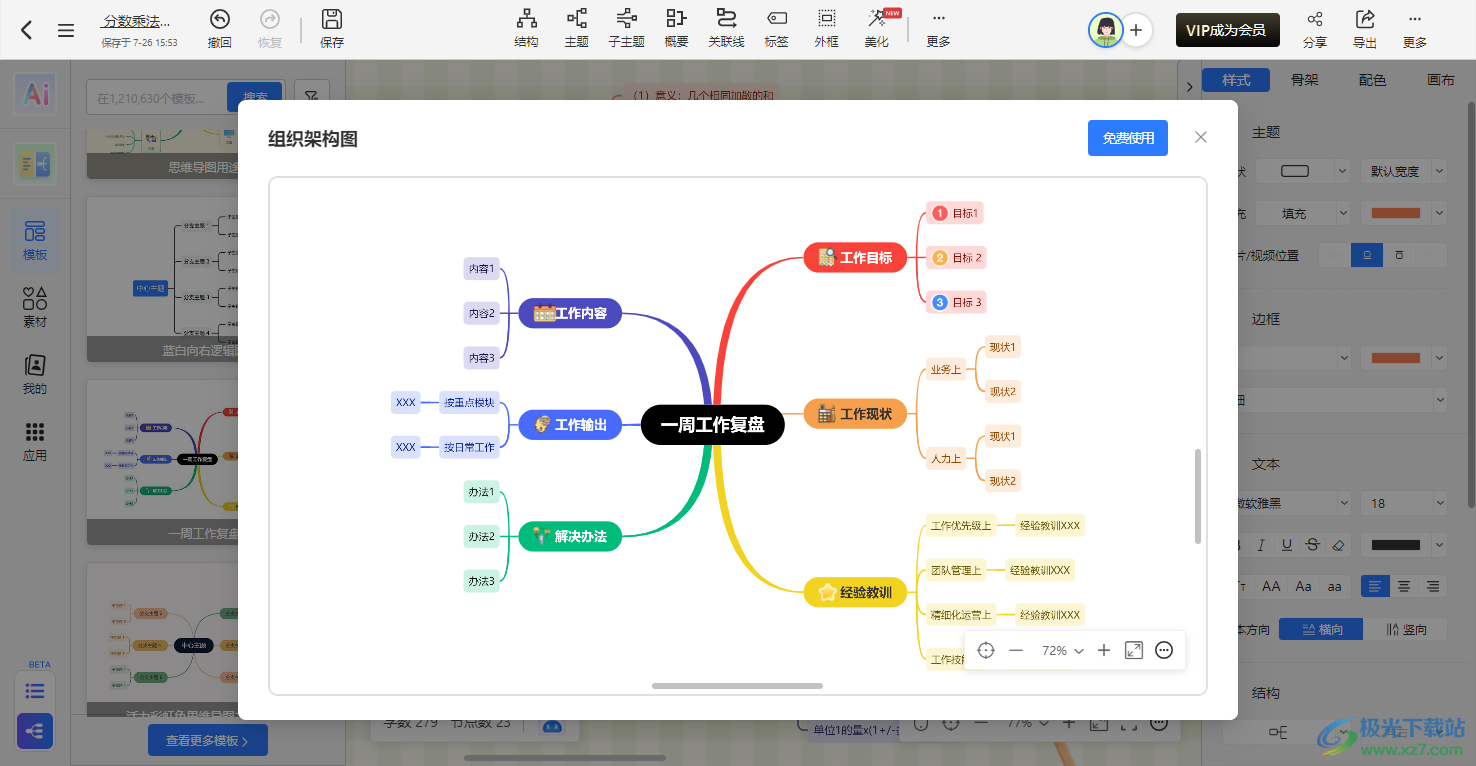Save the document with 保存 icon
Screen dimensions: 1476x766
(332, 29)
